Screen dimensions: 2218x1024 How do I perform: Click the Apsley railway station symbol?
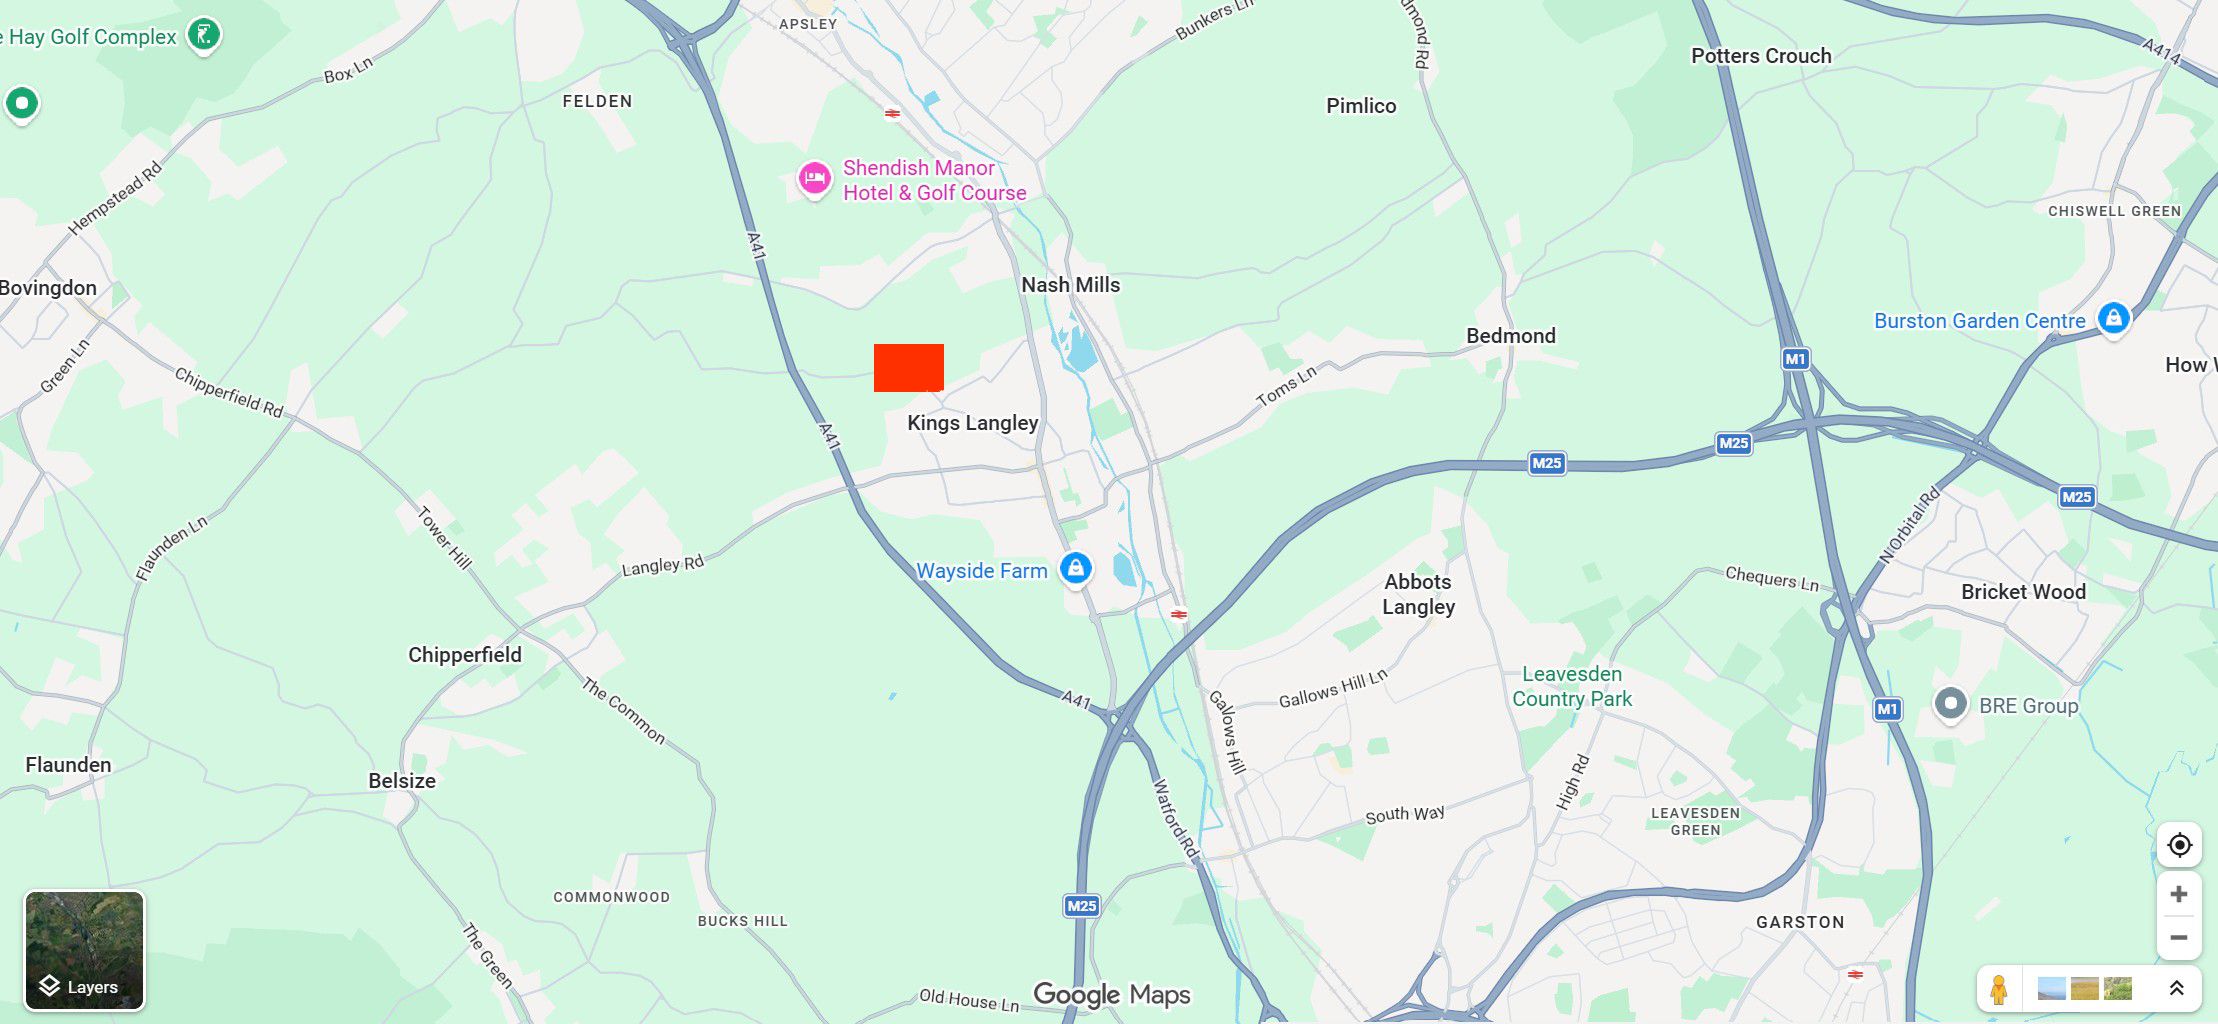click(892, 114)
